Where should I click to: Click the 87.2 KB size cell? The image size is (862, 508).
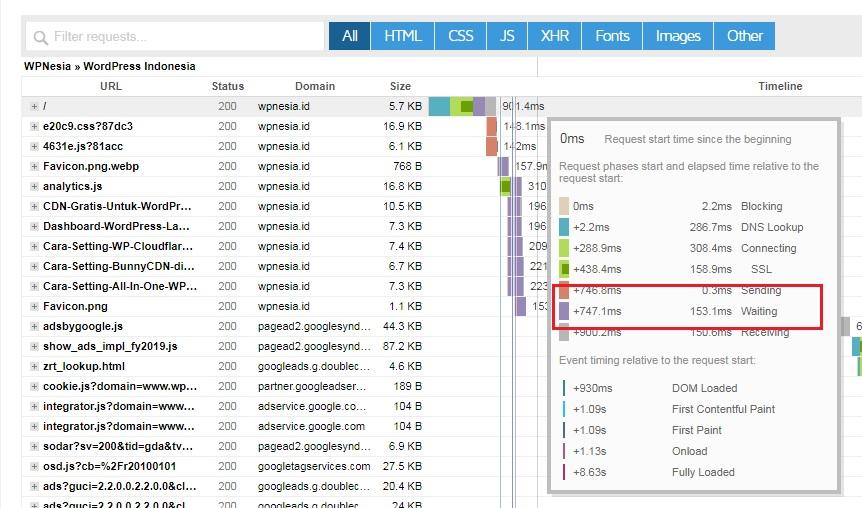pos(402,346)
